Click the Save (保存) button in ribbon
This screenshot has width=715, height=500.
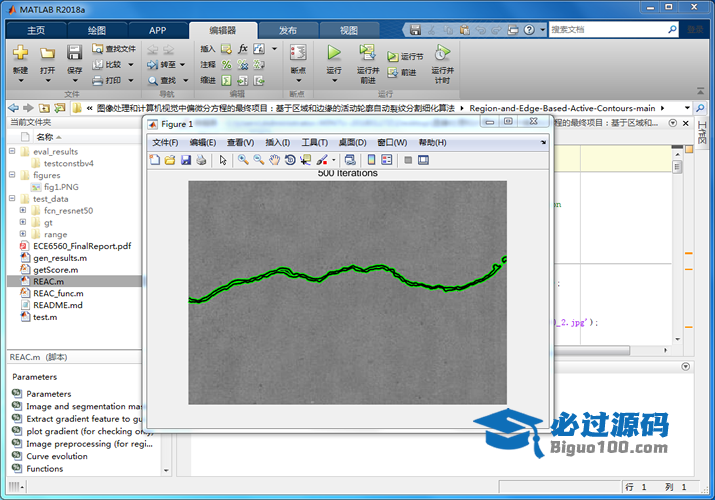coord(75,58)
